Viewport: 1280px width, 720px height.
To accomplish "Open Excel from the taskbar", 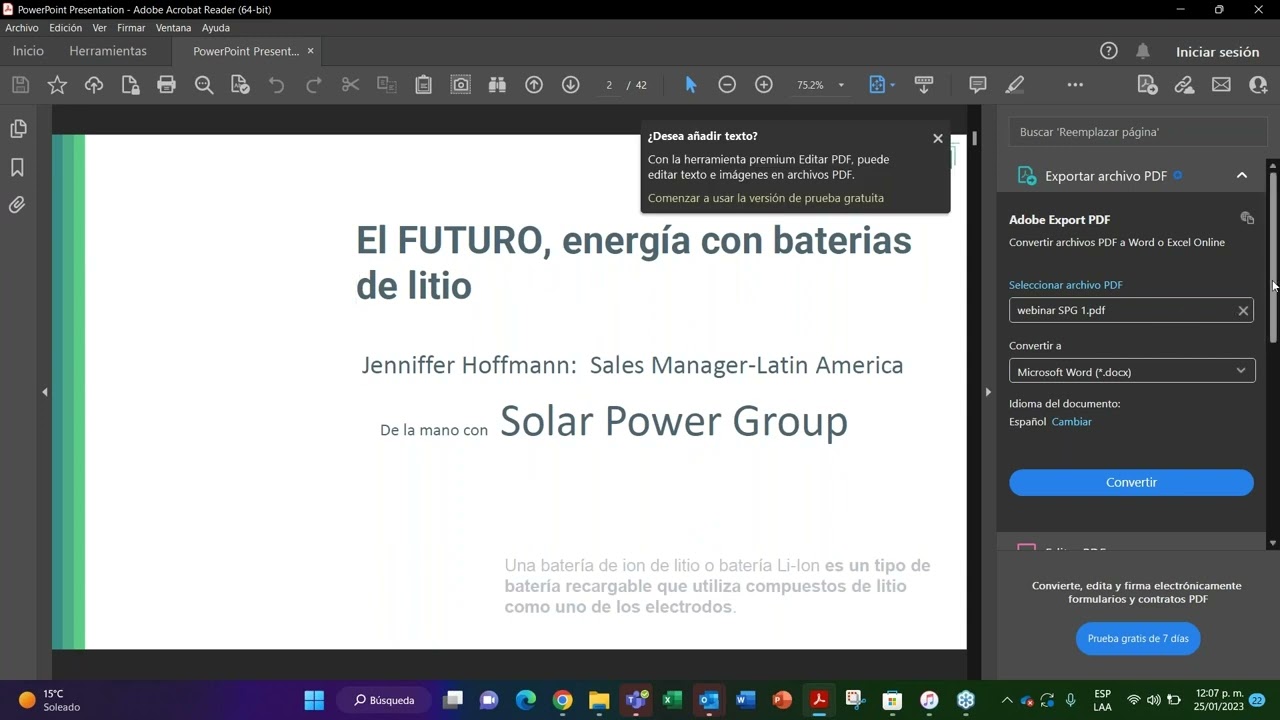I will (x=672, y=700).
